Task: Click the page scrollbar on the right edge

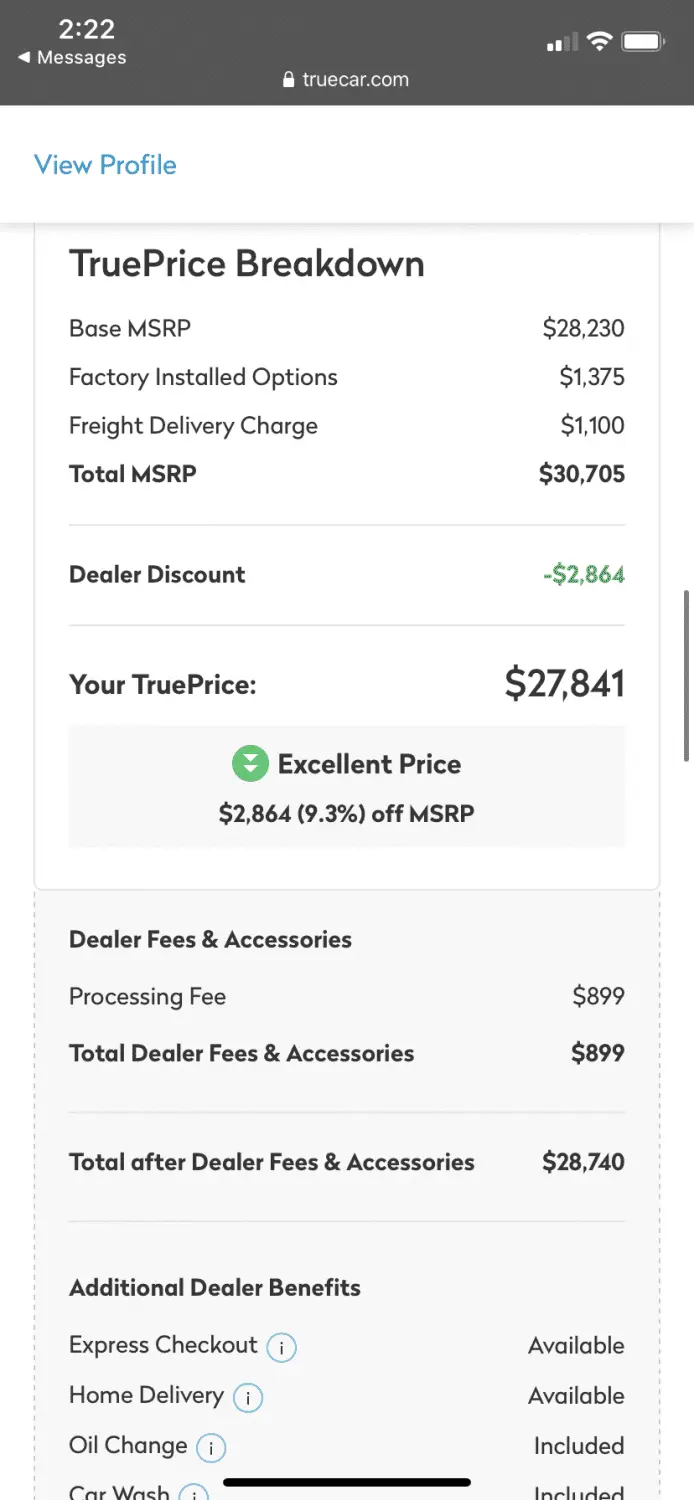Action: click(x=686, y=675)
